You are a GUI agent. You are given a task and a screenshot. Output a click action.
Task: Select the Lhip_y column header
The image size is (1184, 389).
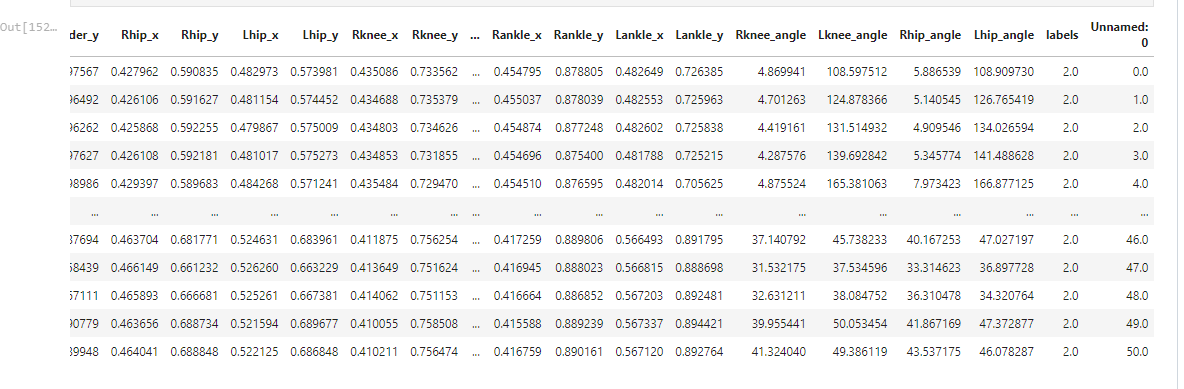(320, 35)
